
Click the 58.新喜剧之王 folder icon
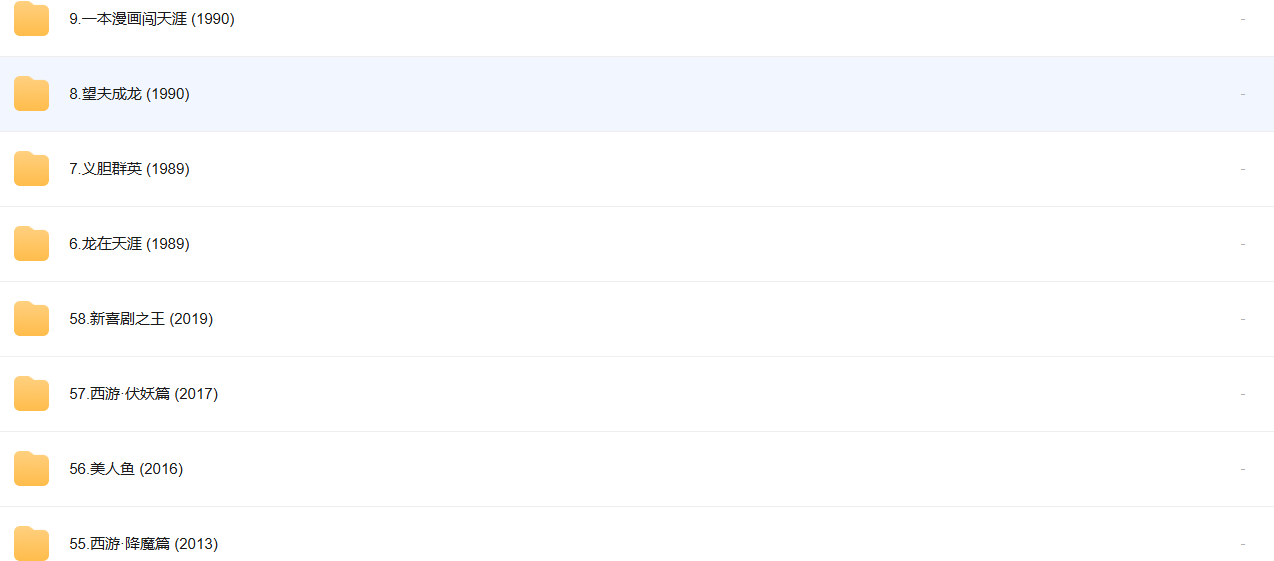pyautogui.click(x=31, y=319)
